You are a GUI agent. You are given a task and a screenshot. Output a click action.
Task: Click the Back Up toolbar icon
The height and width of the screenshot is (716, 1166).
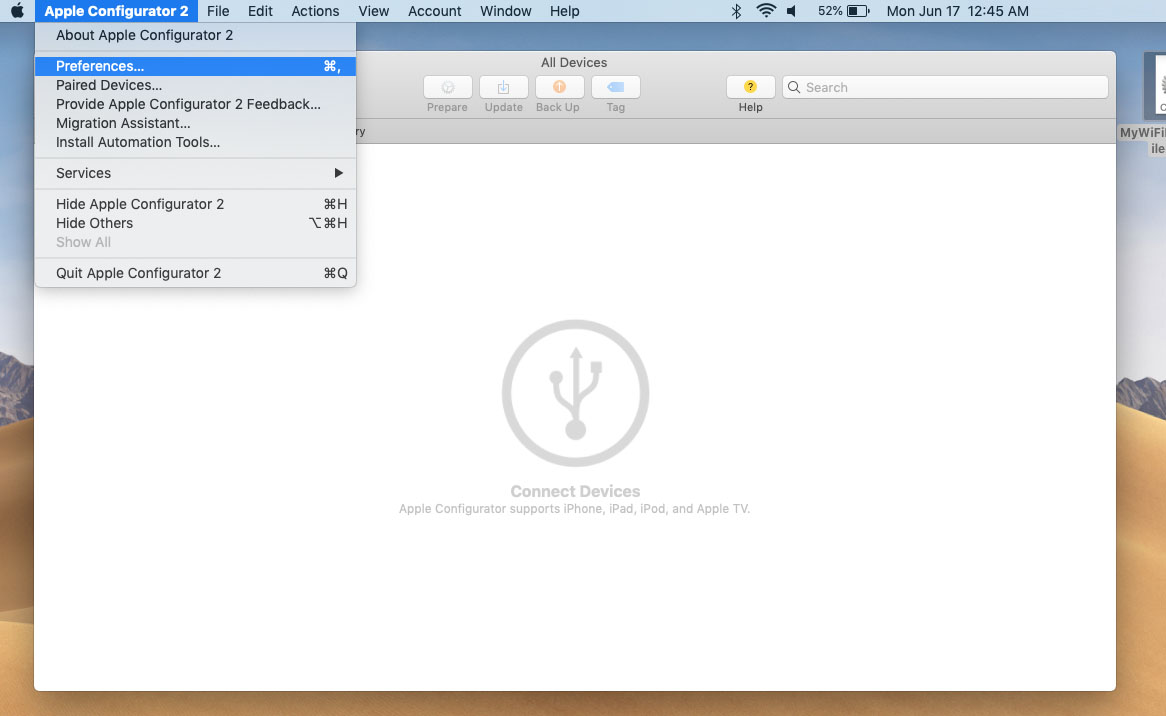click(x=559, y=88)
